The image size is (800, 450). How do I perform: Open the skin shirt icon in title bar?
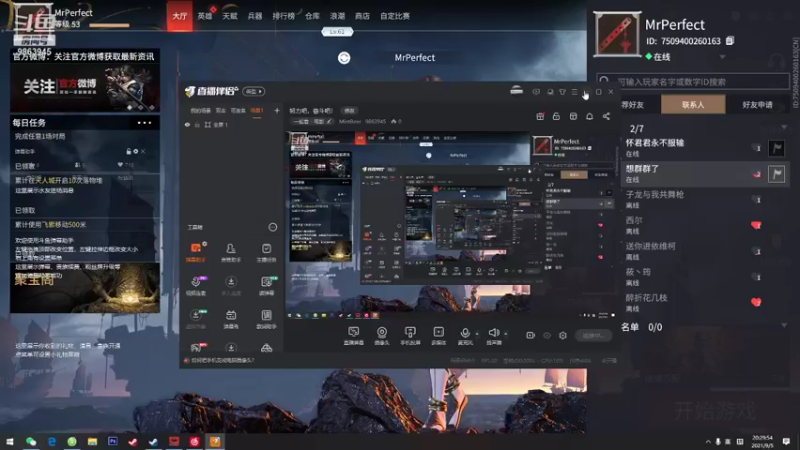pos(562,92)
